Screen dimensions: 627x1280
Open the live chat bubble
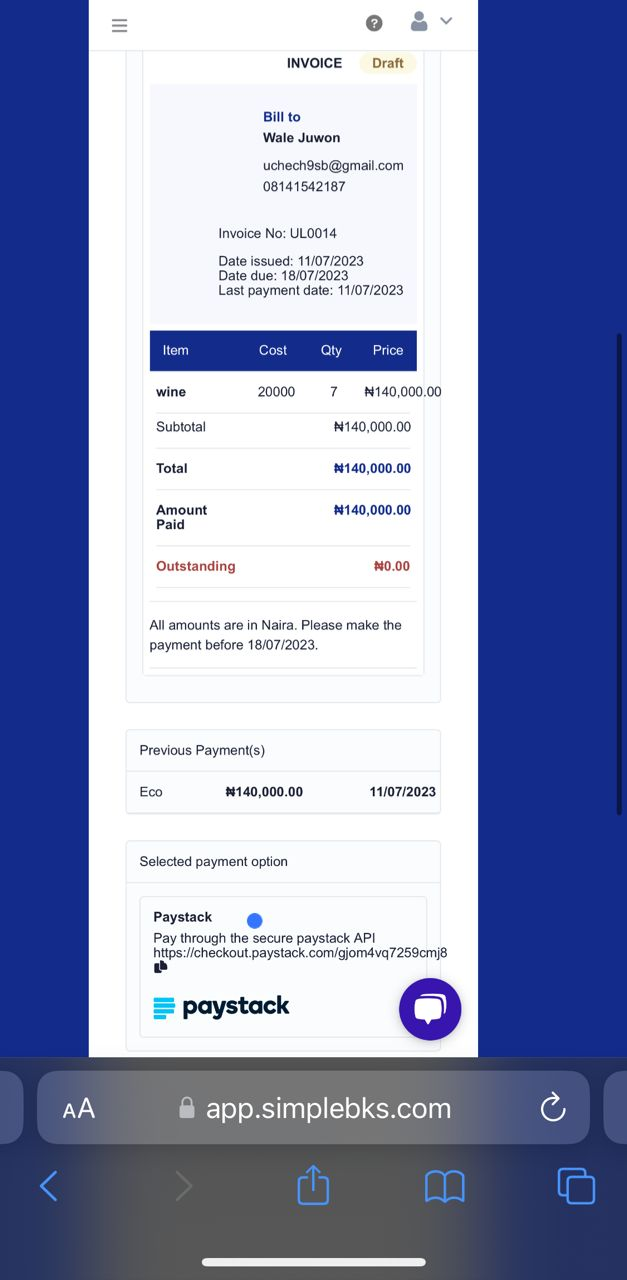tap(430, 1009)
